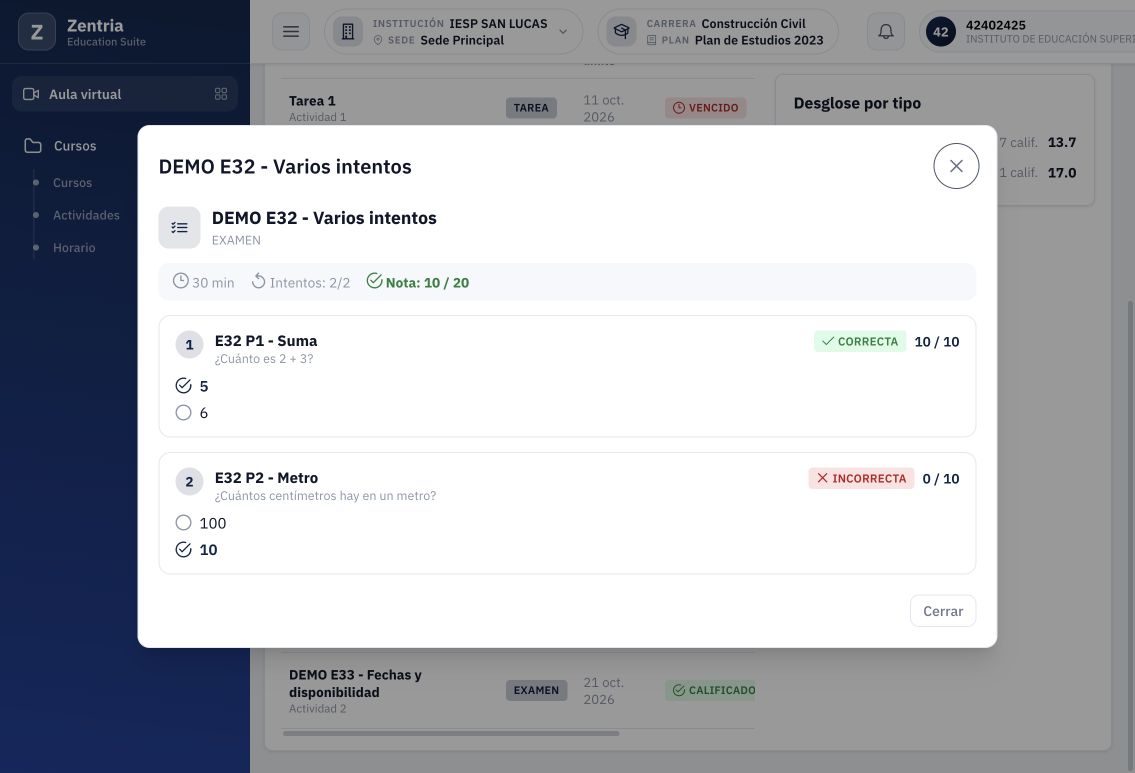Open the hamburger menu in top bar
Screen dimensions: 1135x773
290,32
